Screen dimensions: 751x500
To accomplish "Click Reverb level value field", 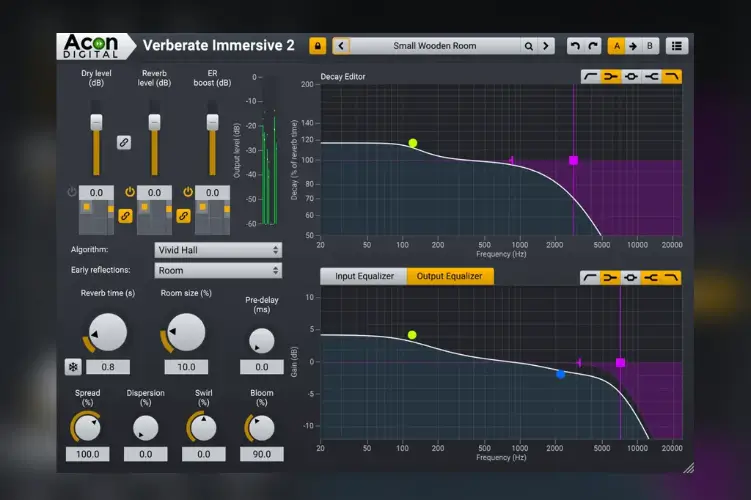I will coord(154,193).
